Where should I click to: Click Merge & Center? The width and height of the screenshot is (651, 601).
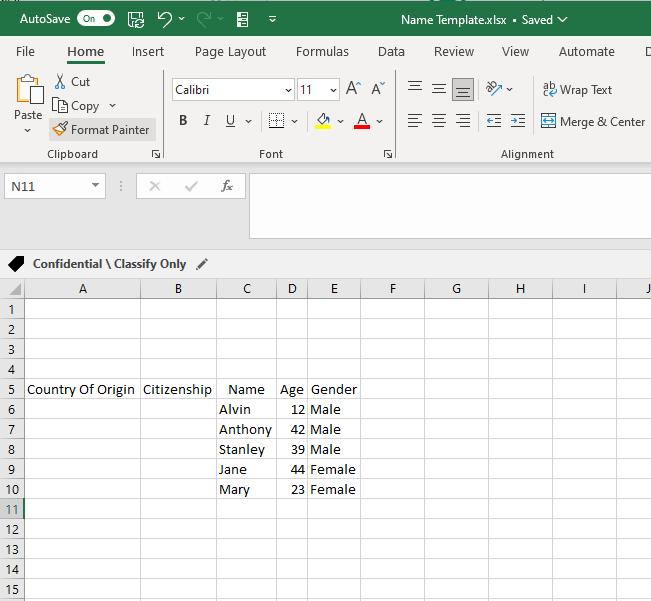point(592,121)
